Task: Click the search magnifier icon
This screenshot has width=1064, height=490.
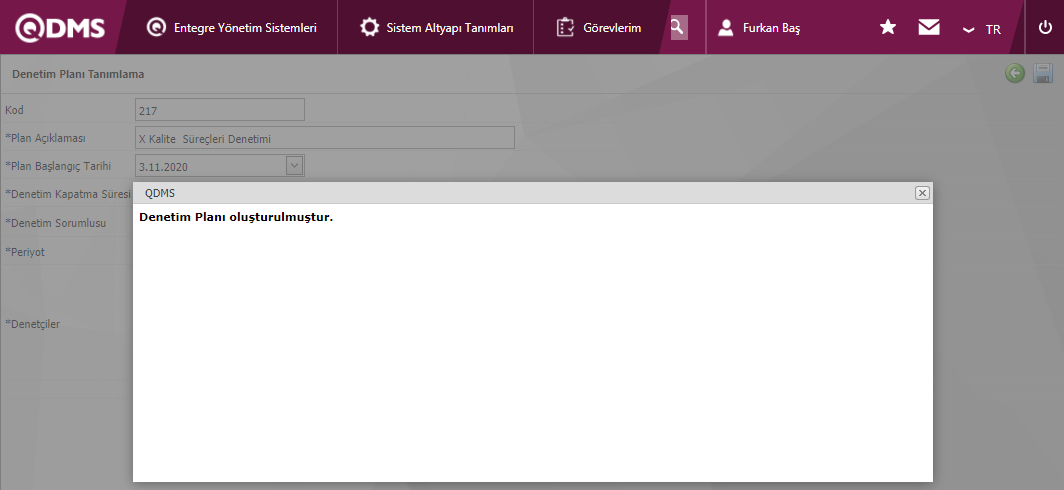Action: click(x=679, y=27)
